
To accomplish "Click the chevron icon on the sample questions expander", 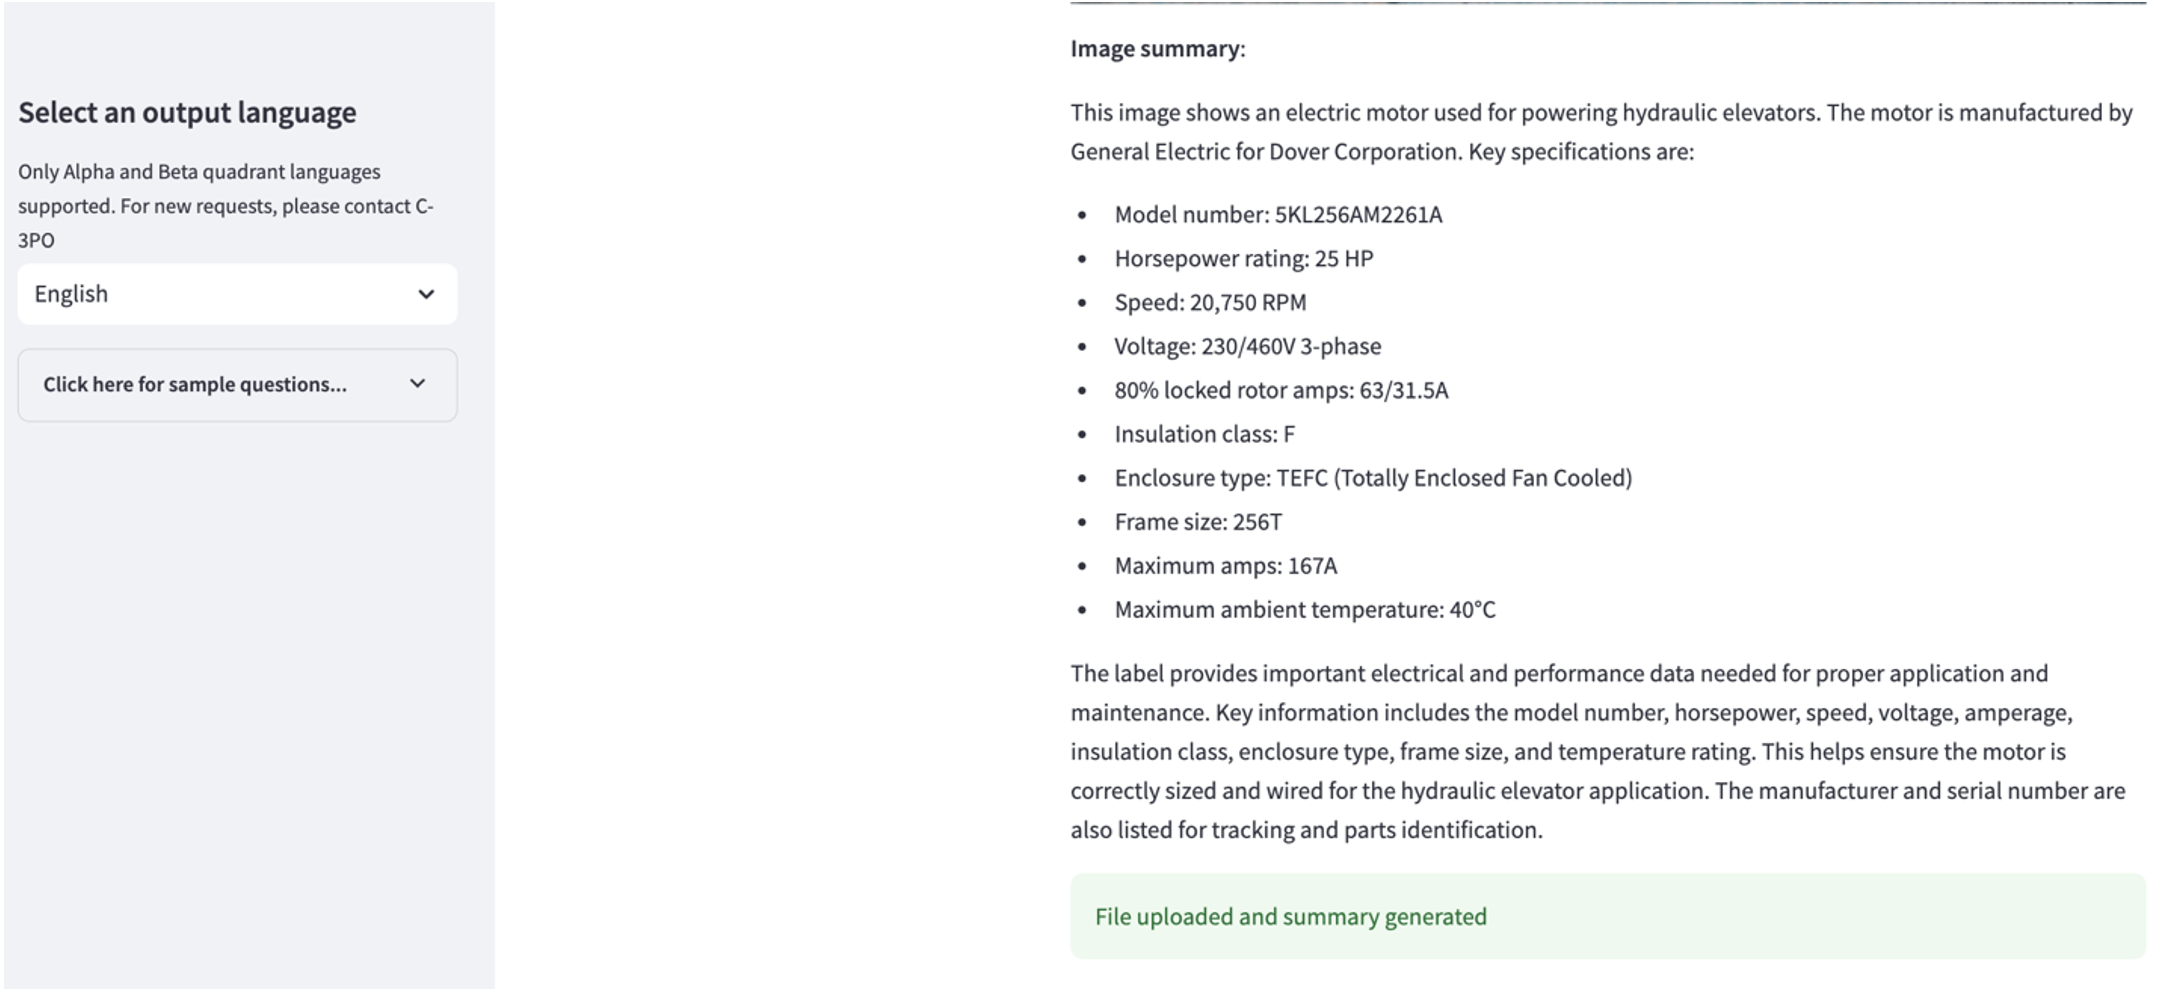I will point(418,384).
